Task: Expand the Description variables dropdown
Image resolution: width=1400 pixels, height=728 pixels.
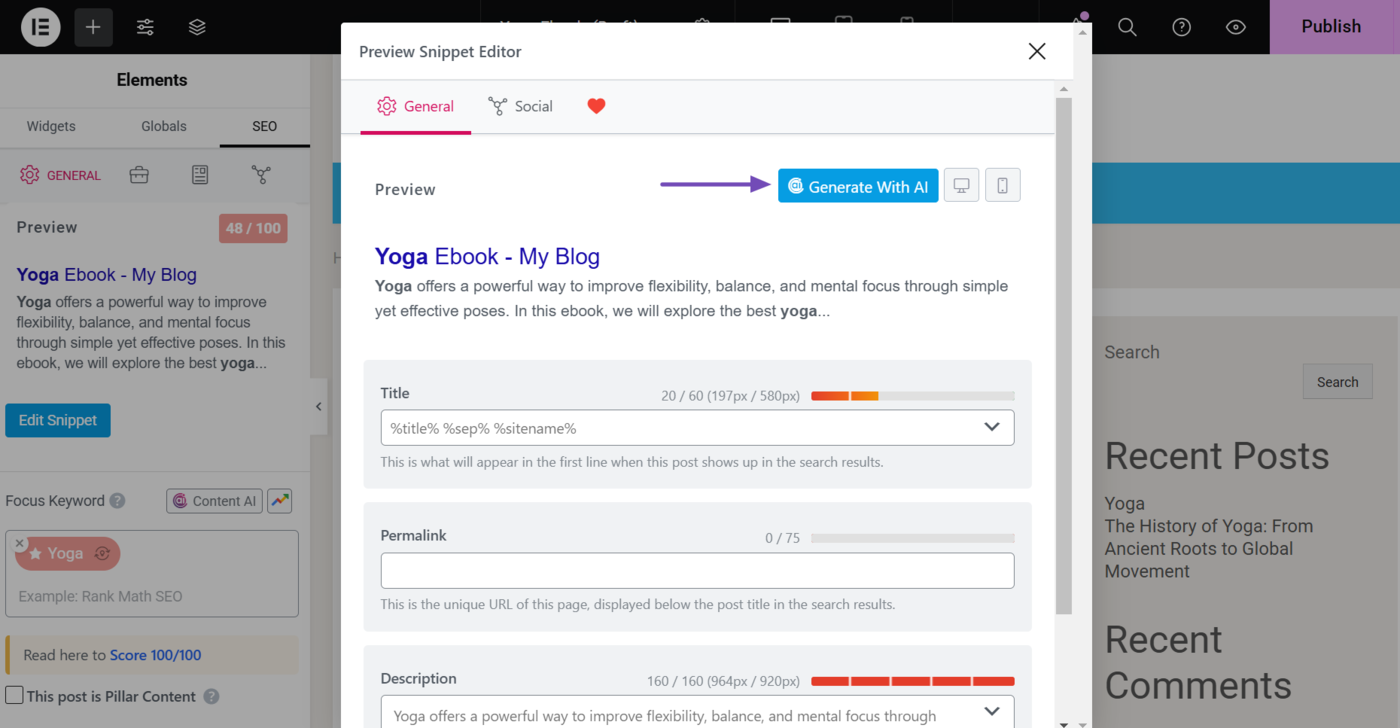Action: pyautogui.click(x=991, y=711)
